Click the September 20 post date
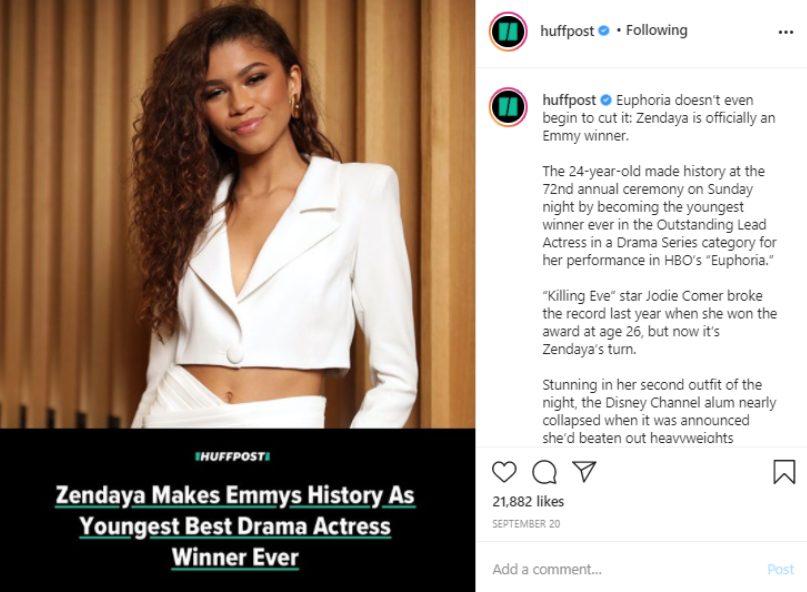Image resolution: width=807 pixels, height=592 pixels. click(526, 524)
